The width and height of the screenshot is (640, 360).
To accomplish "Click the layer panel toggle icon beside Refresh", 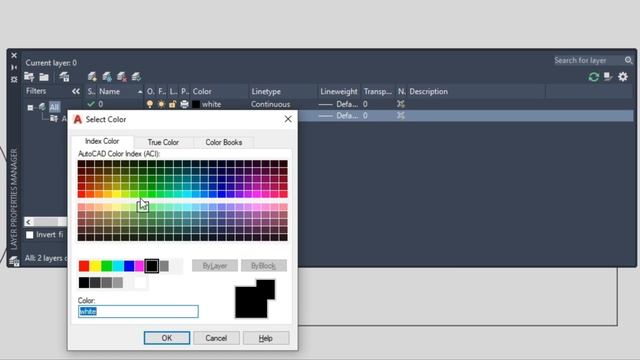I will (x=608, y=77).
